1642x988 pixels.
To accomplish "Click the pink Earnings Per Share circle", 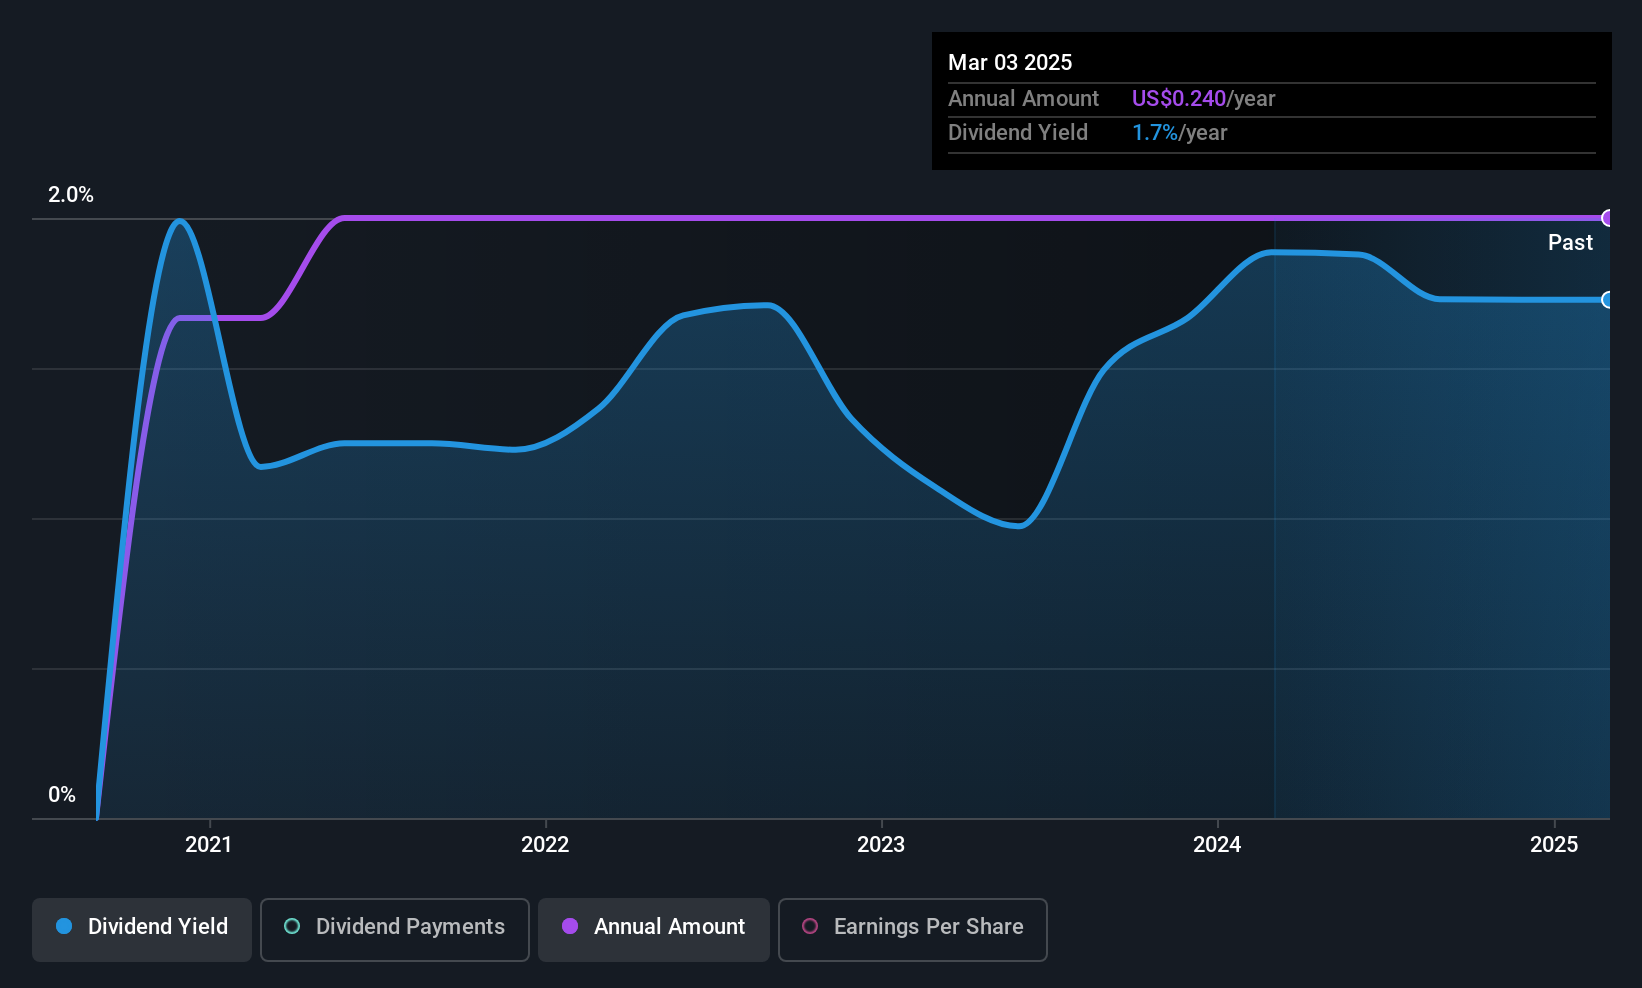I will coord(810,926).
